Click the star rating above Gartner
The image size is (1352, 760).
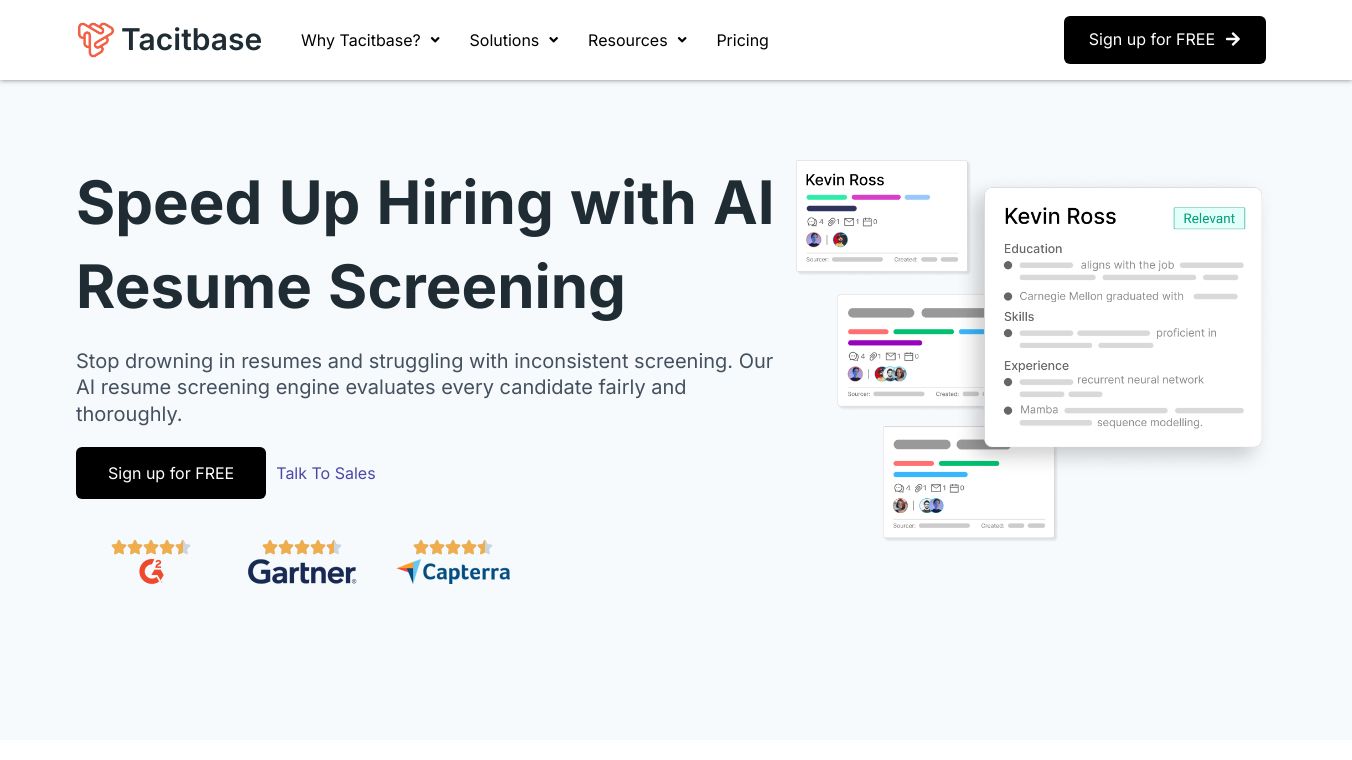coord(302,547)
